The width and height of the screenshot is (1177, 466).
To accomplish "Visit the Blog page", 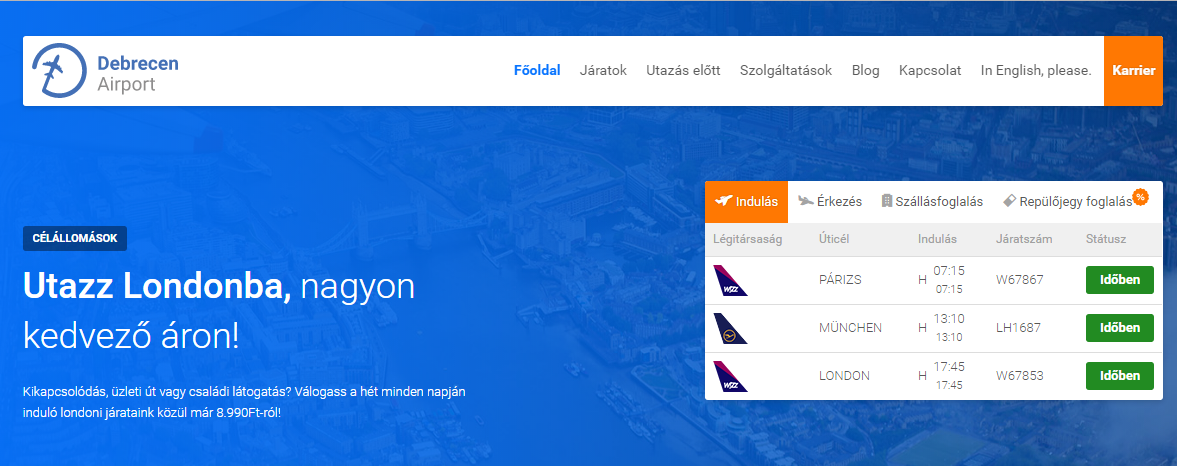I will [865, 71].
